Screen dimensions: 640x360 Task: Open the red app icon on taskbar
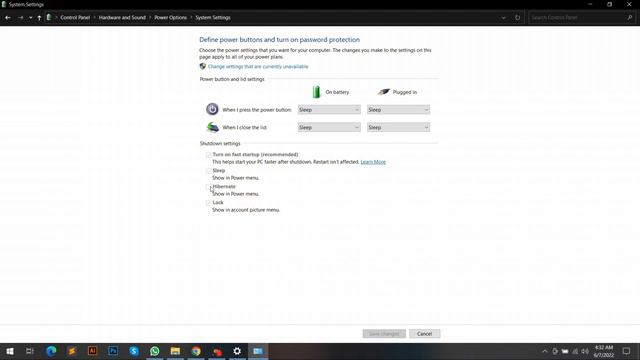coord(217,351)
